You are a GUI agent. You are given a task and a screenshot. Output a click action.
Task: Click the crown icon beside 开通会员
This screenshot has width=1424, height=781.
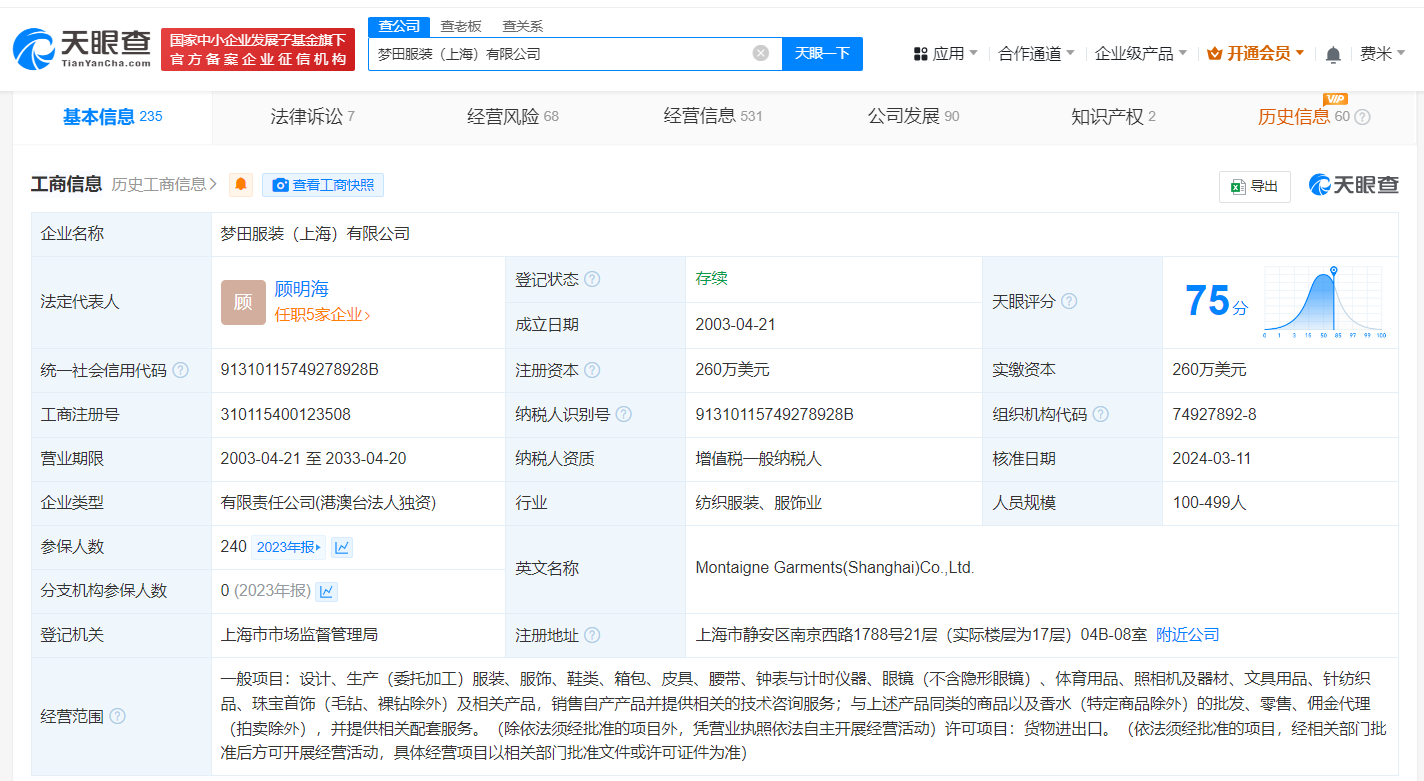pyautogui.click(x=1215, y=52)
